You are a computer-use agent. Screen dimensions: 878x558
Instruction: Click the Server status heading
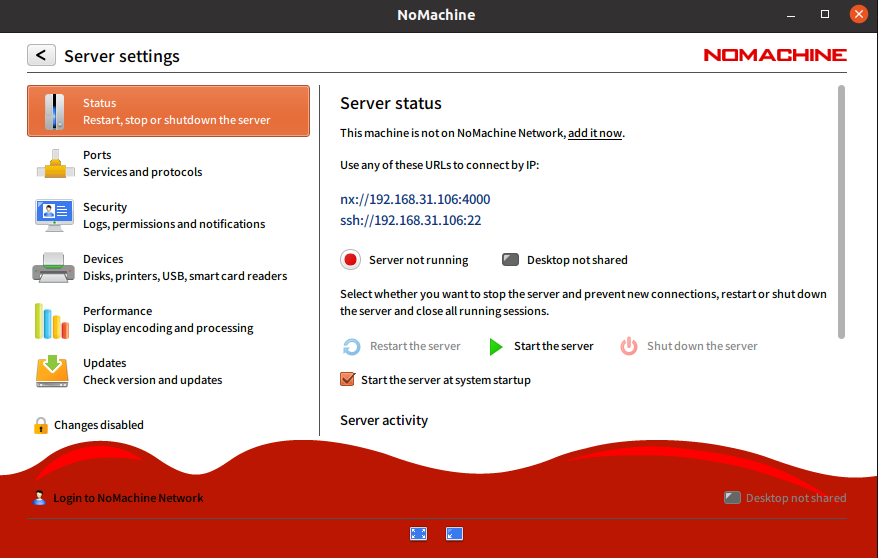pos(391,104)
